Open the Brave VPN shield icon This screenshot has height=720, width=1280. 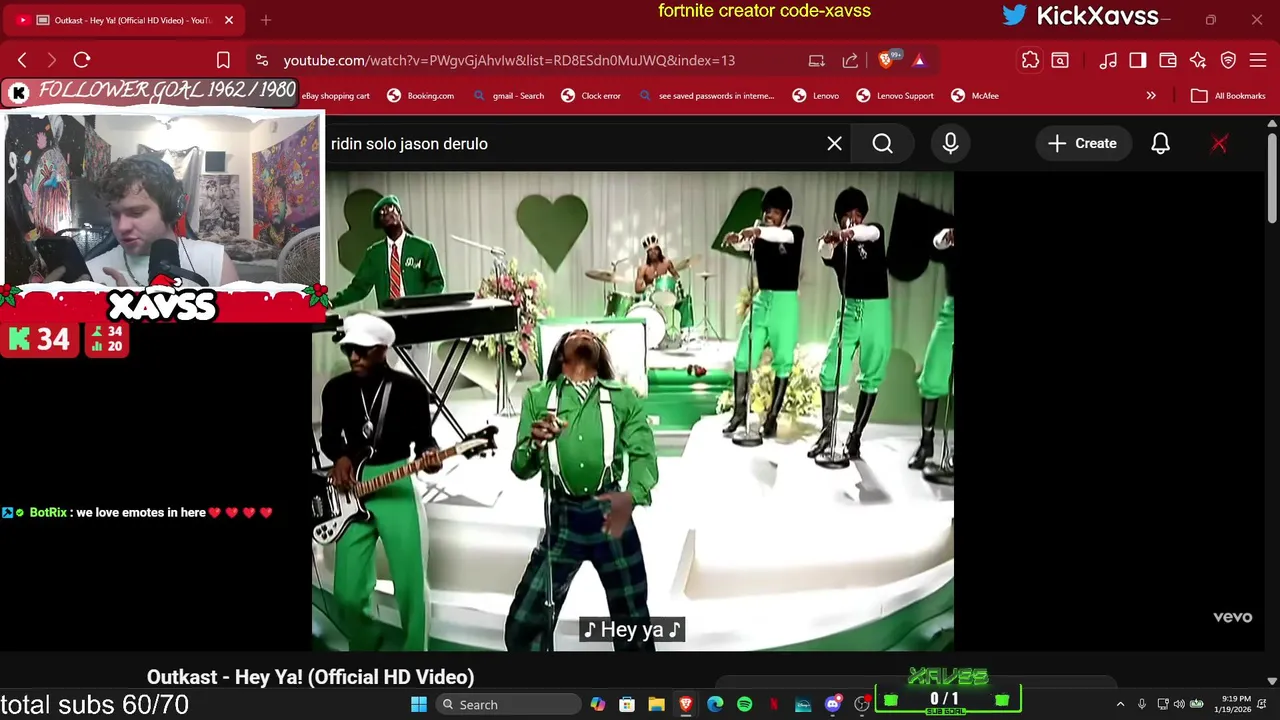[1228, 60]
